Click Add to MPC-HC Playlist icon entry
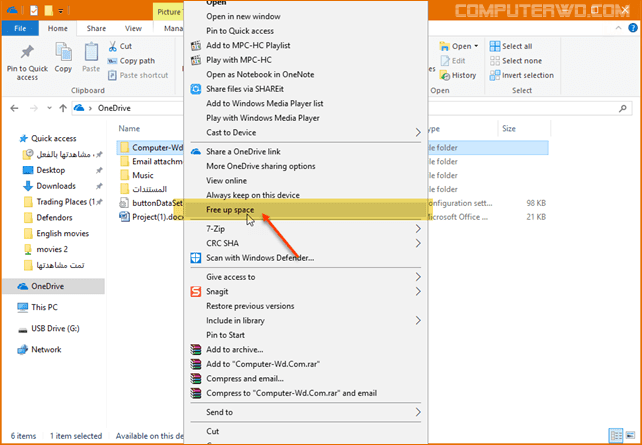Screen dimensions: 642x445 pyautogui.click(x=196, y=45)
